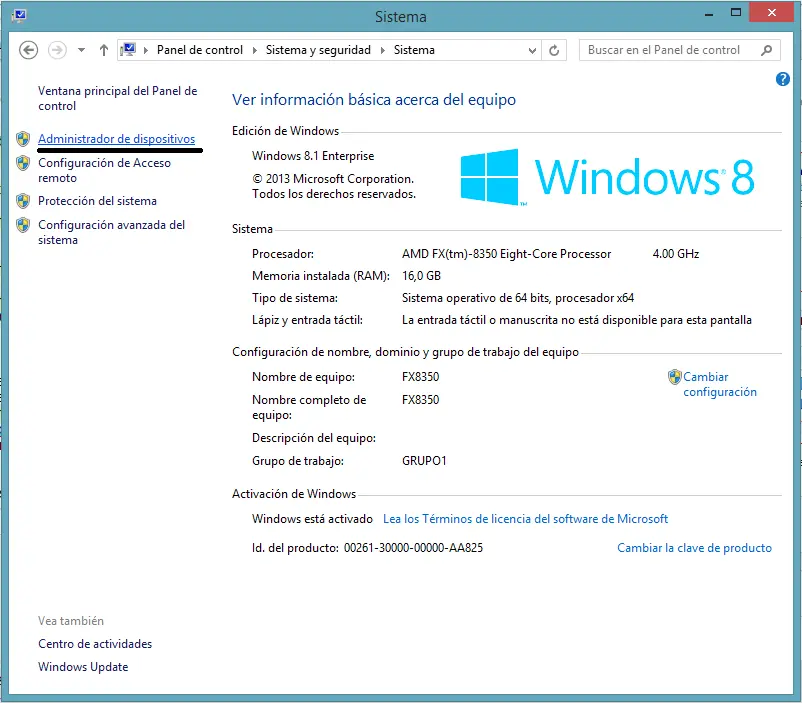Viewport: 802px width, 703px height.
Task: Expand the chevron after Panel de control
Action: (255, 50)
